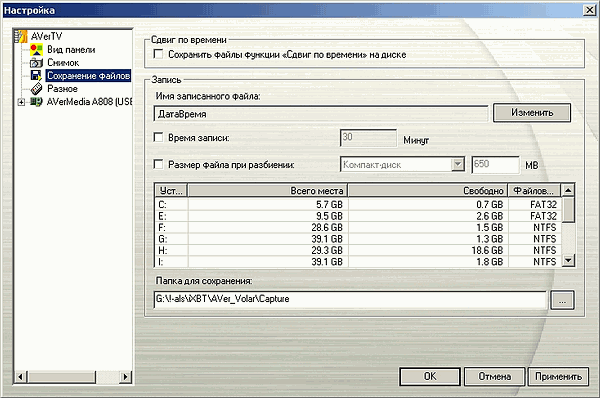Click the AVerMedia A808 device card icon
Screen dimensions: 600x398
point(36,101)
